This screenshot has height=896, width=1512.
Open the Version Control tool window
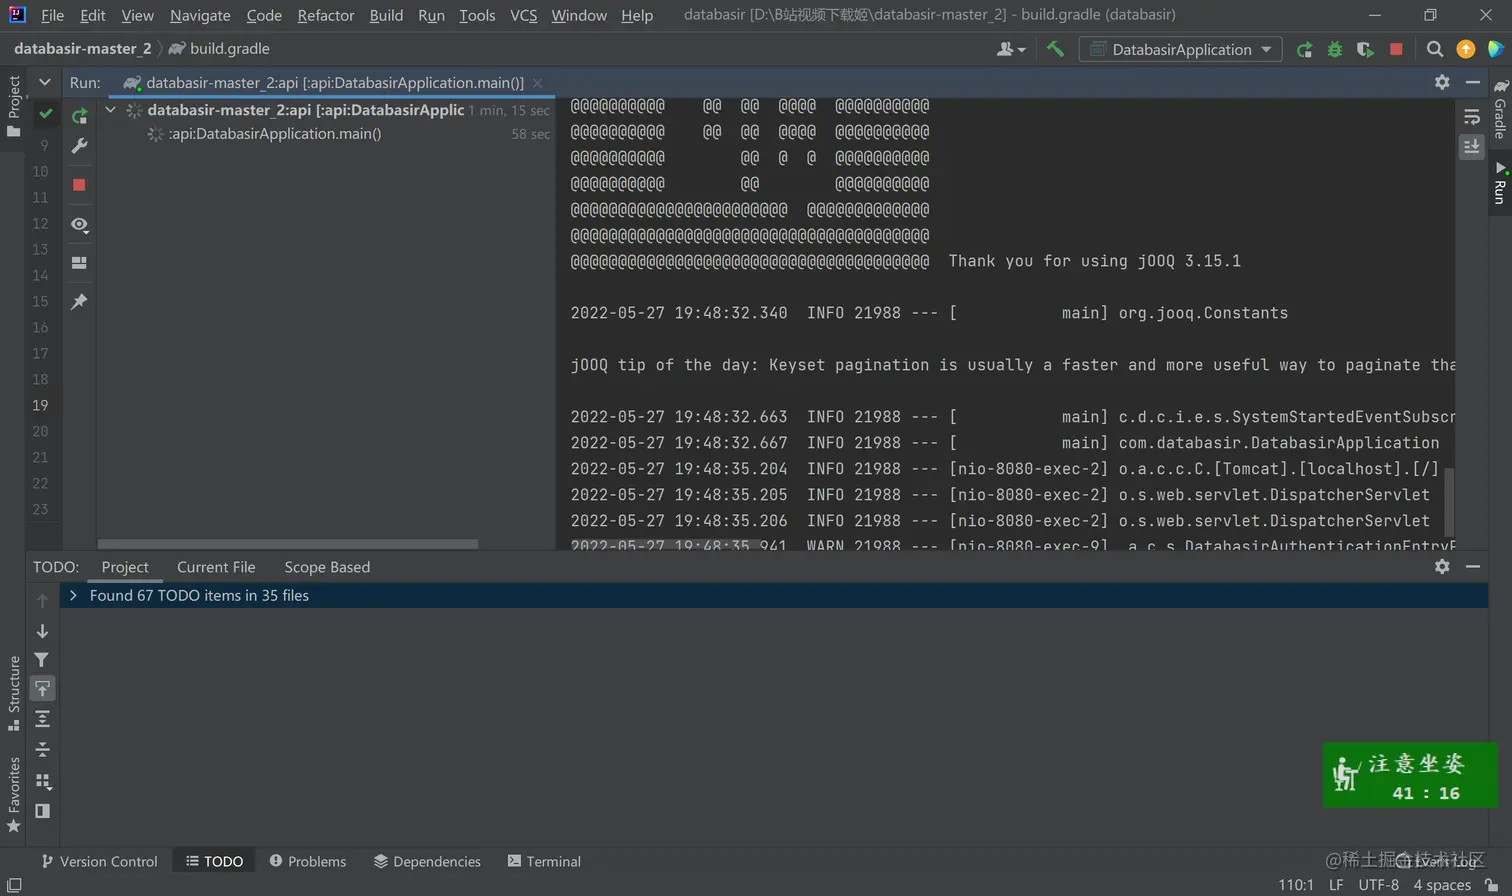pos(99,861)
